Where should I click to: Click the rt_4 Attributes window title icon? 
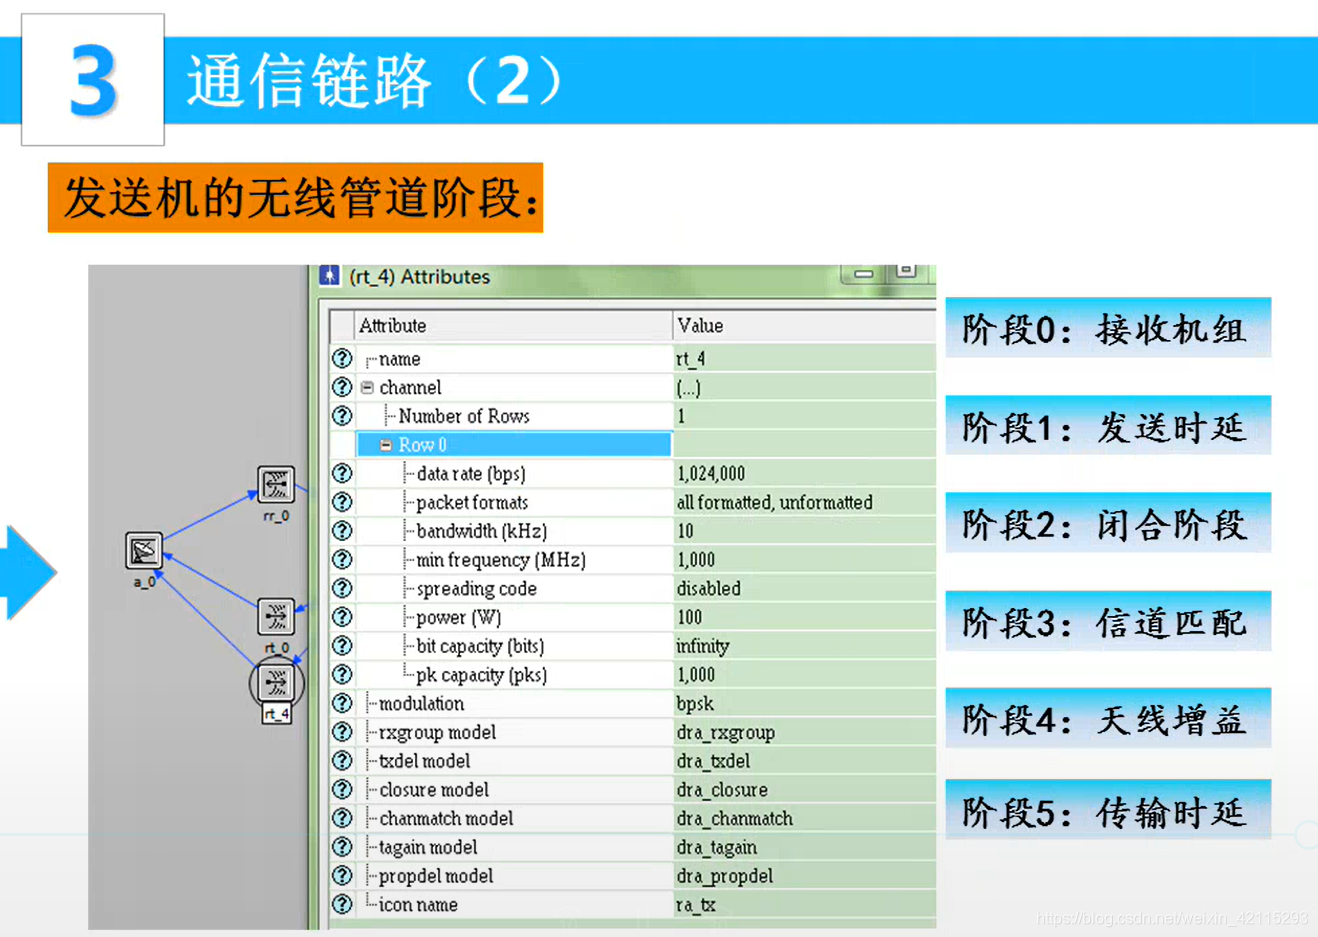[329, 276]
